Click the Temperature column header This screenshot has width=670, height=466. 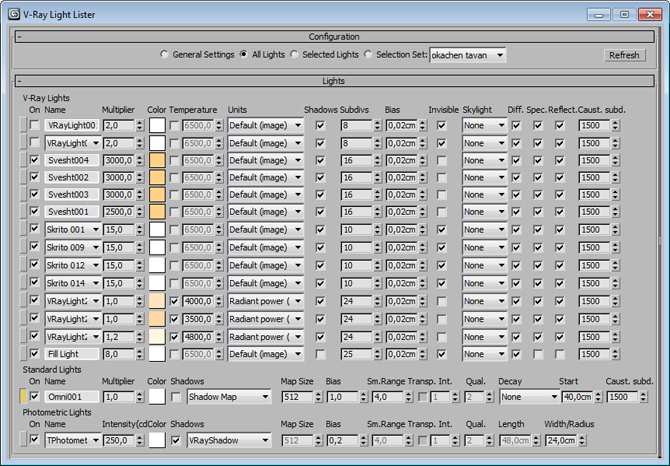[193, 110]
